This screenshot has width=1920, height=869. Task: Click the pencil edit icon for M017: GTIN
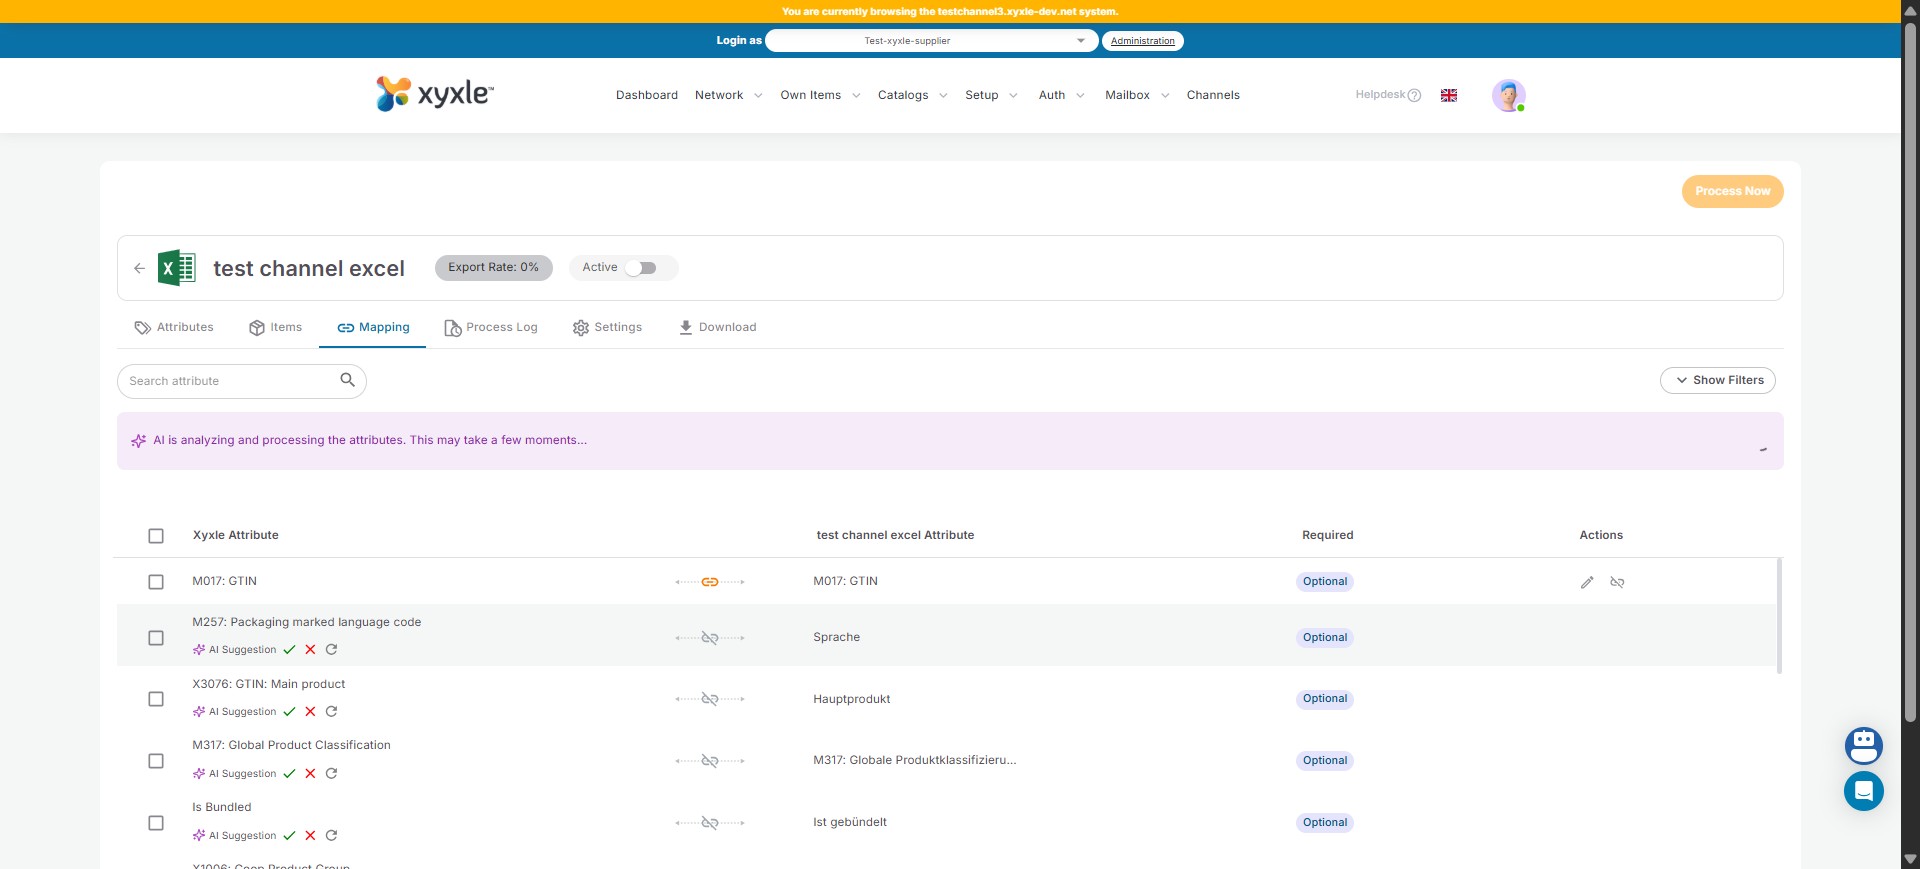point(1587,582)
